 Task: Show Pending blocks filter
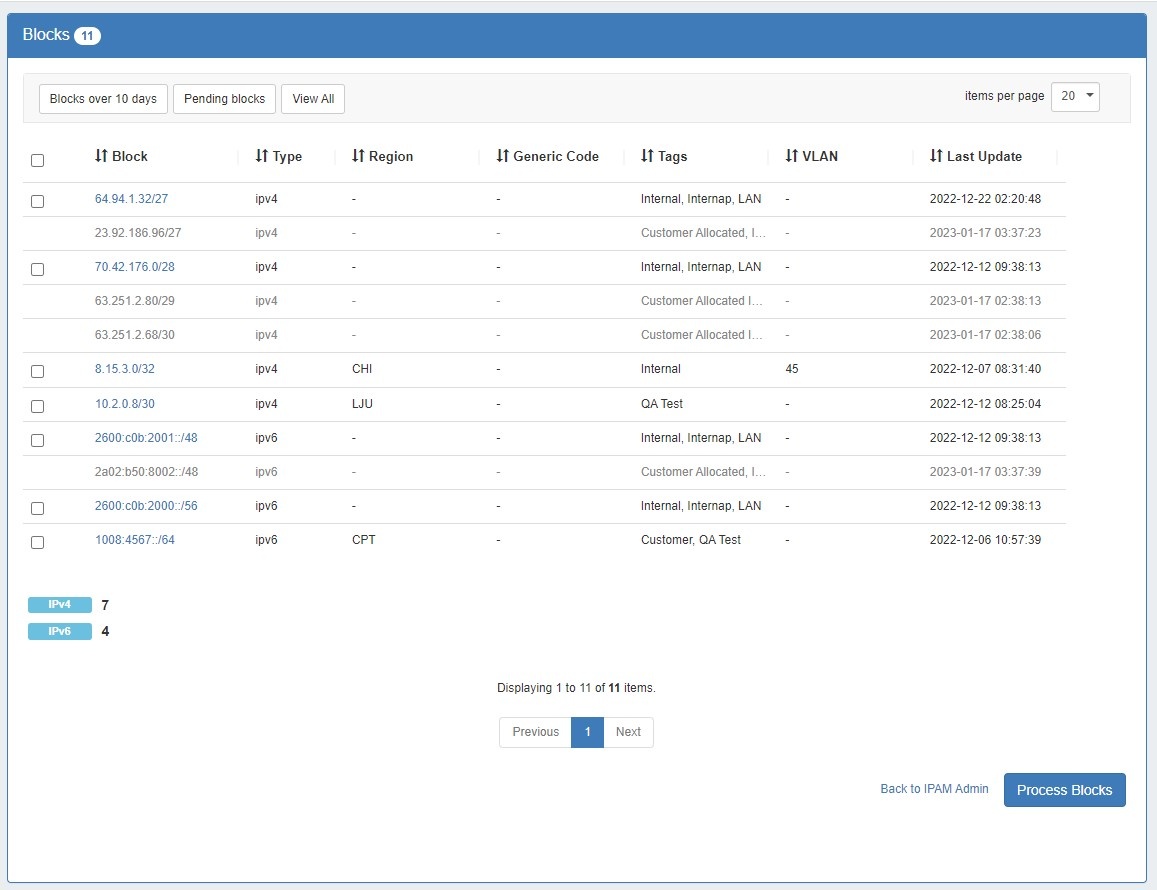pyautogui.click(x=224, y=99)
